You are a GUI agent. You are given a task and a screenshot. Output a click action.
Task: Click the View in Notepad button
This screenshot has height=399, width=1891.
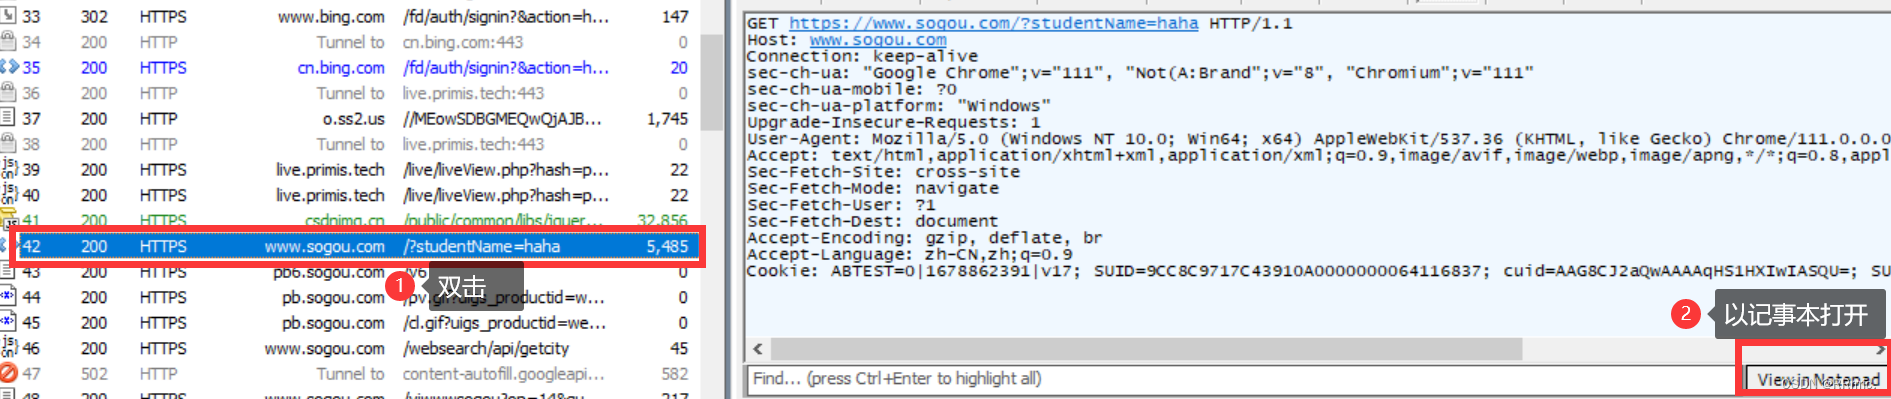pos(1818,379)
